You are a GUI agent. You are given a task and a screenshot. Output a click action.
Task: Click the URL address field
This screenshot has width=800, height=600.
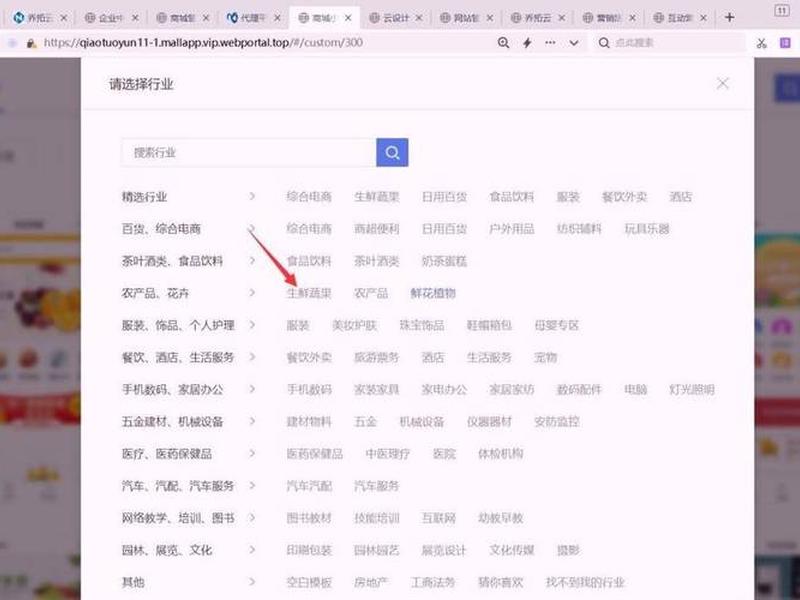click(x=204, y=43)
